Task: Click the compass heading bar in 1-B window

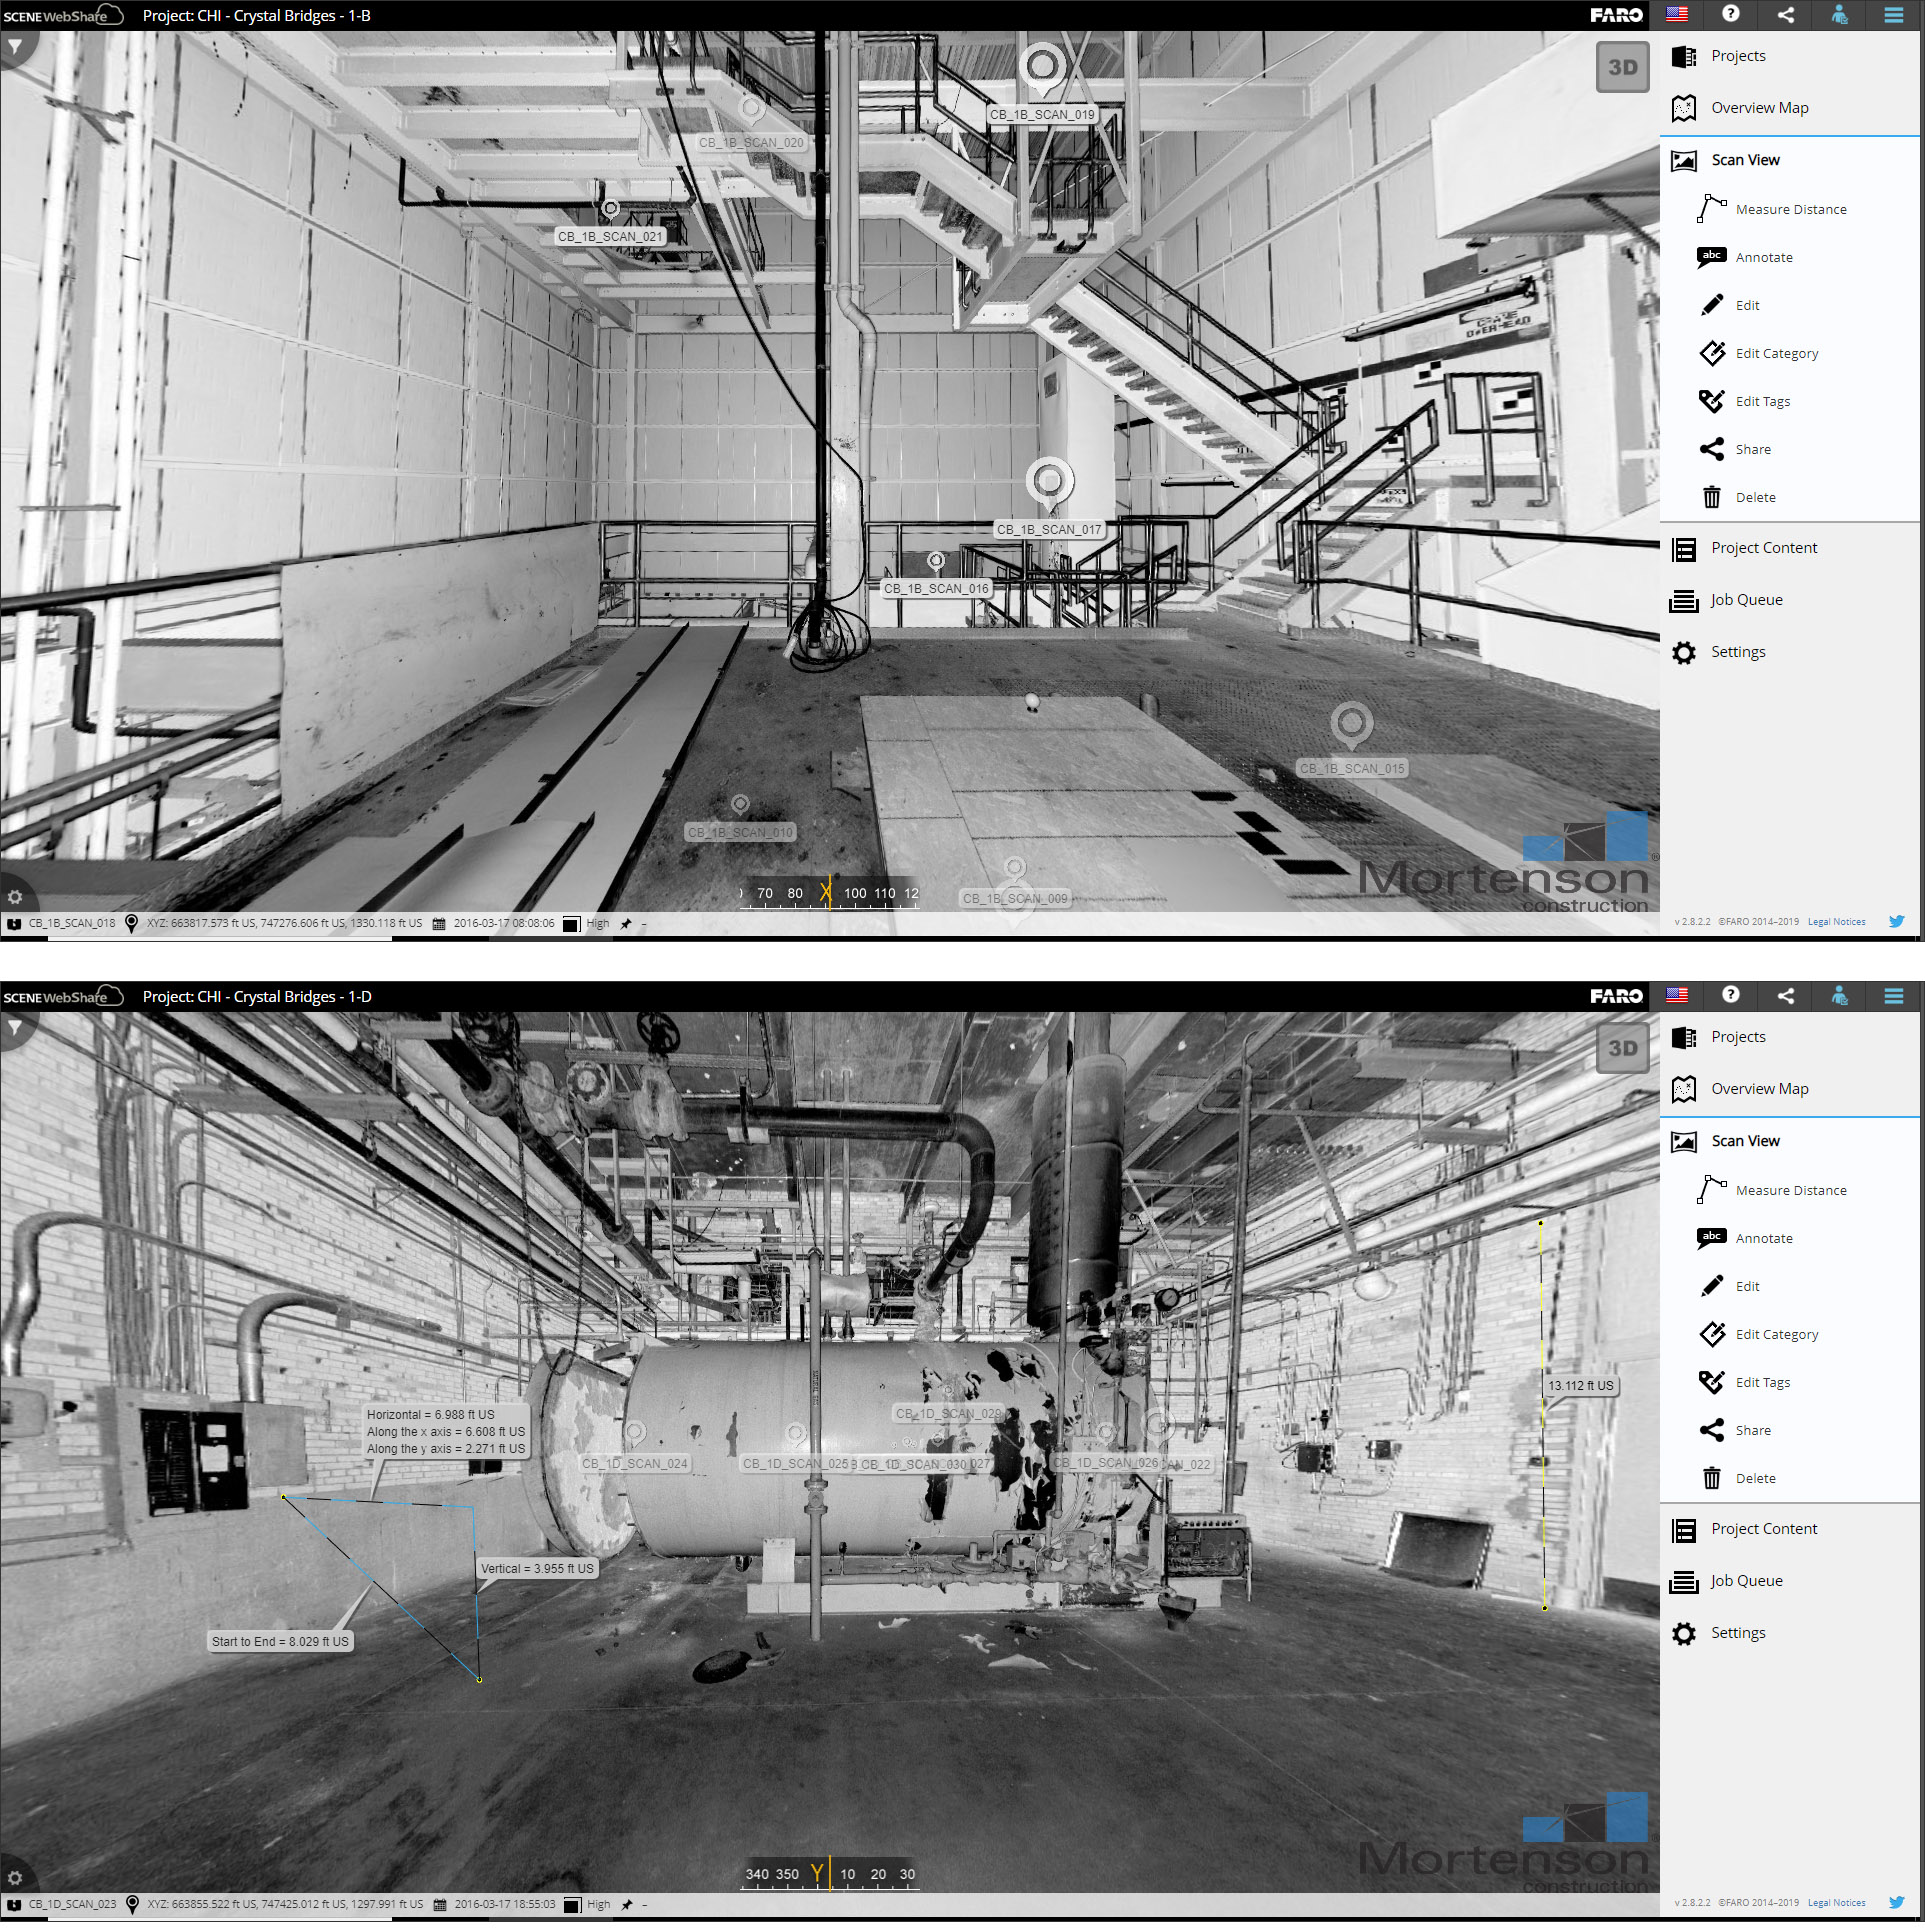Action: pyautogui.click(x=829, y=893)
